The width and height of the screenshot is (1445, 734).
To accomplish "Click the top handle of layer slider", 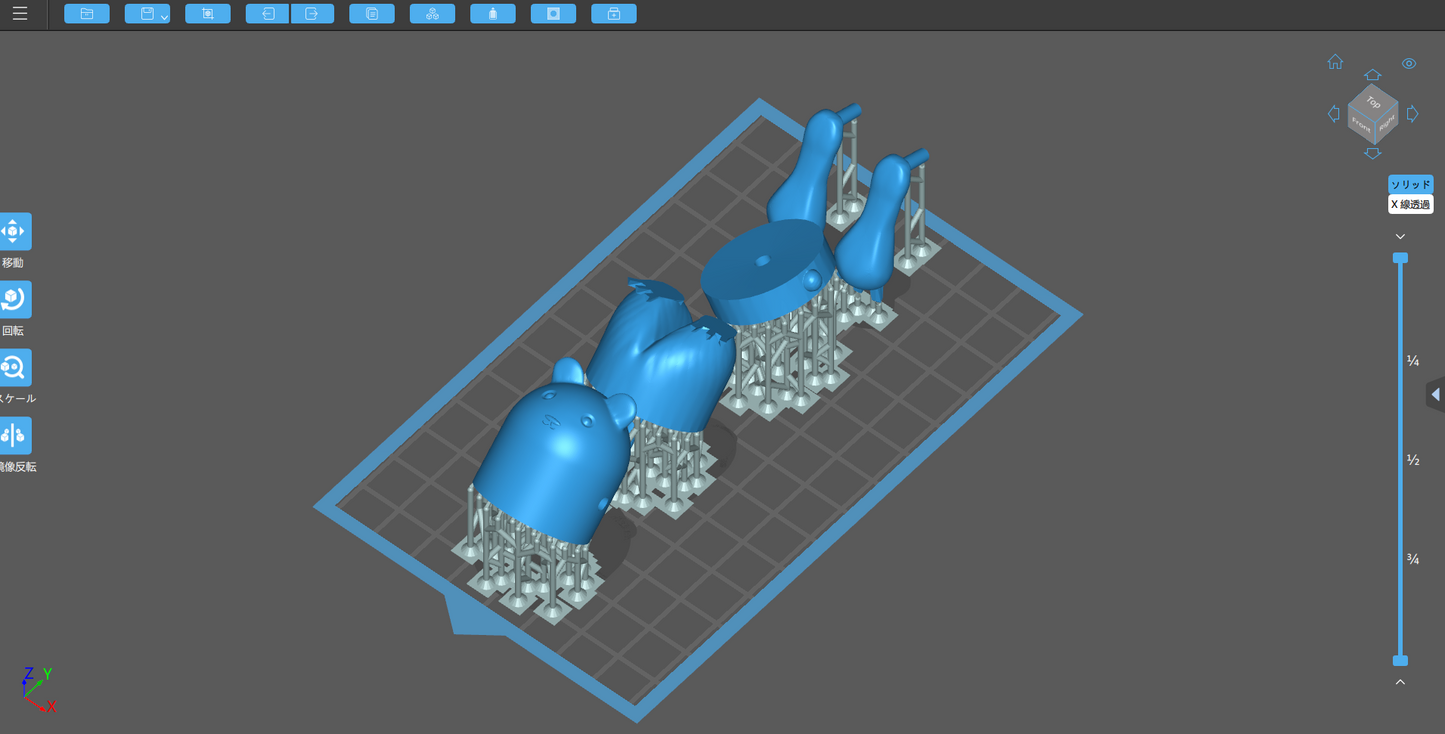I will pos(1400,258).
